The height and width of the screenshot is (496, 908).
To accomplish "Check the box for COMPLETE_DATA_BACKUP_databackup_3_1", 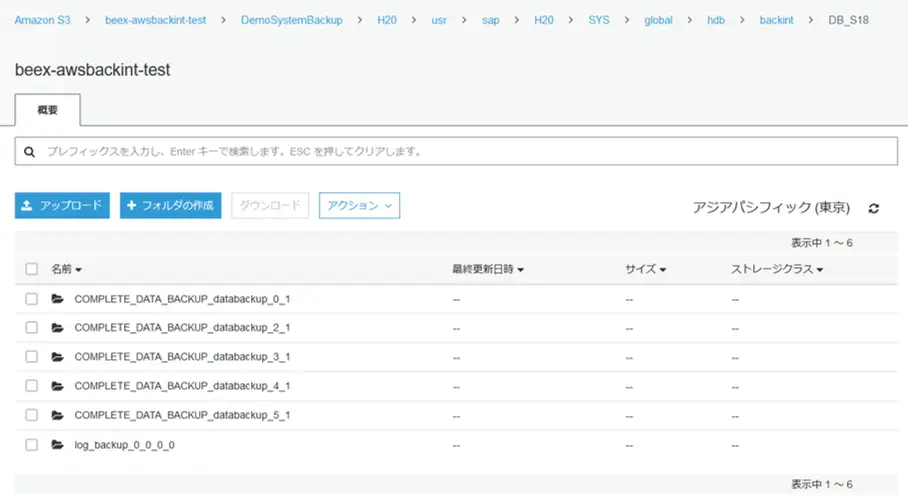I will (31, 357).
